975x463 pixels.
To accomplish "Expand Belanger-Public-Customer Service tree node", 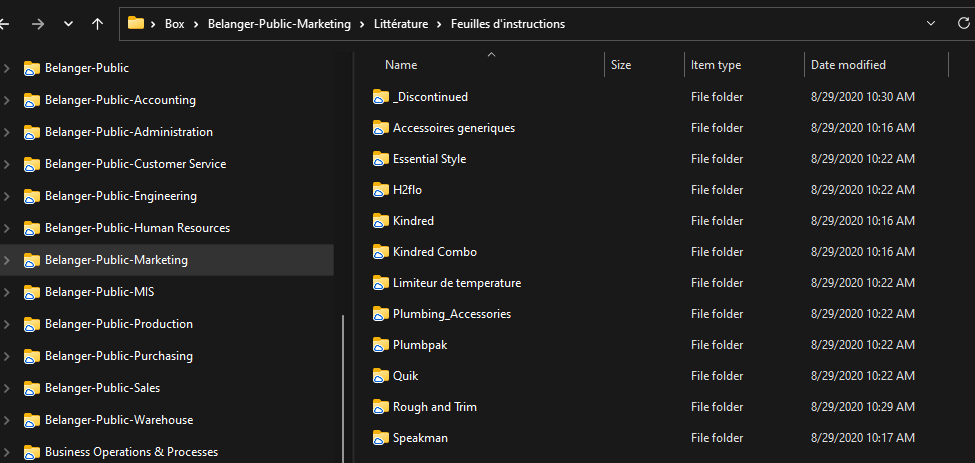I will pyautogui.click(x=6, y=164).
